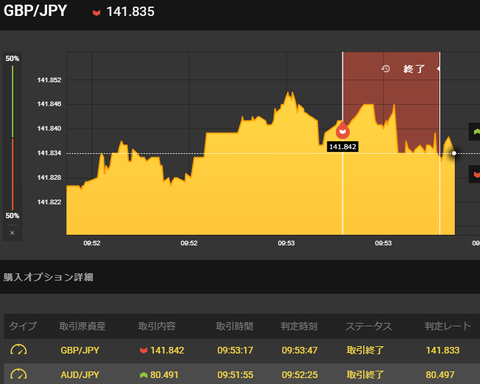Click the gauge type icon in the AUD/JPY row
The image size is (480, 384).
[19, 374]
